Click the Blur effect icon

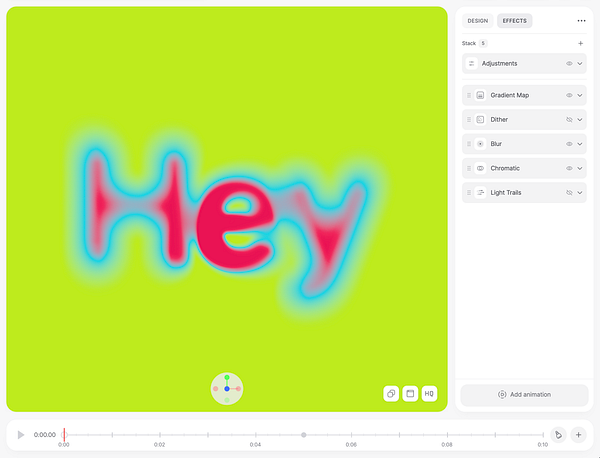[480, 144]
